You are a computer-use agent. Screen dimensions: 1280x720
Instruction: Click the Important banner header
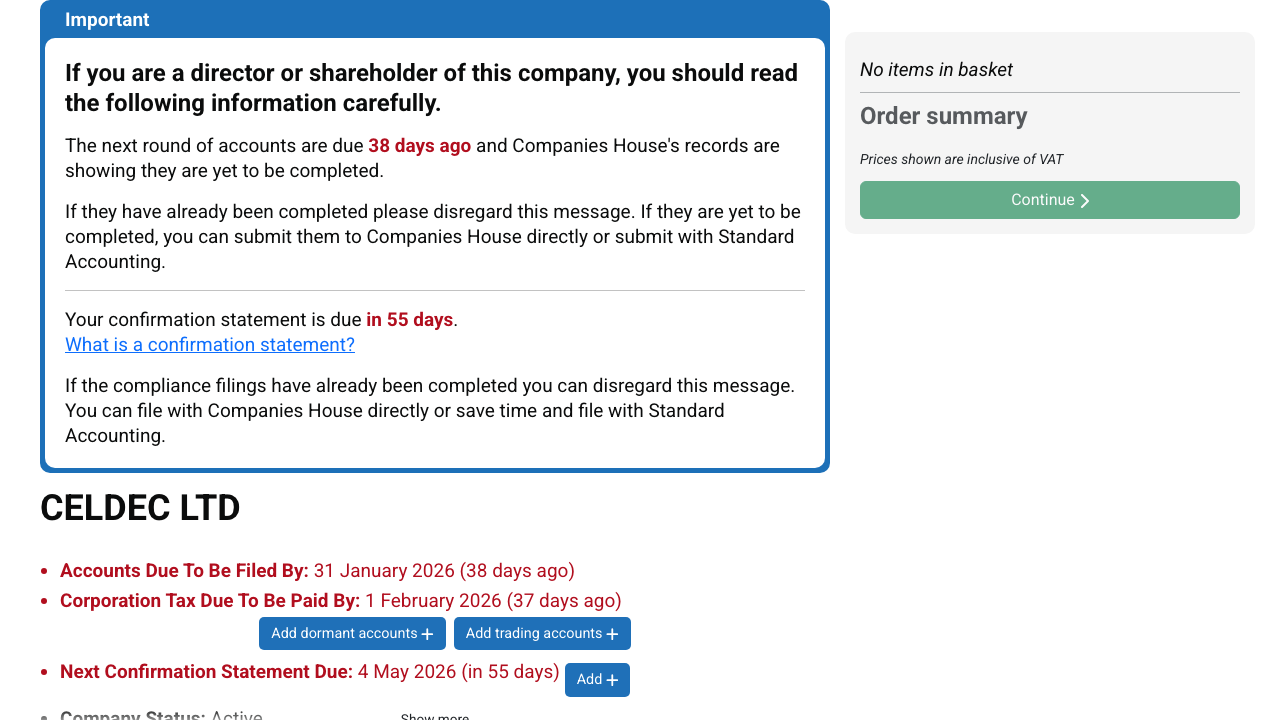click(x=107, y=20)
